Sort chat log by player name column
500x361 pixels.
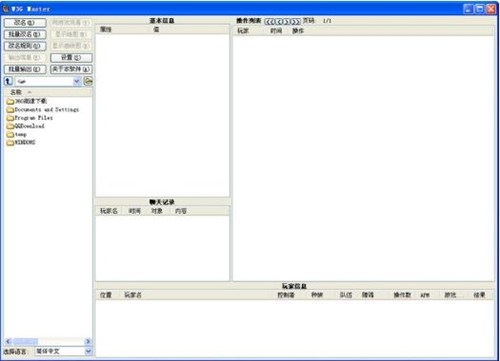click(x=109, y=211)
